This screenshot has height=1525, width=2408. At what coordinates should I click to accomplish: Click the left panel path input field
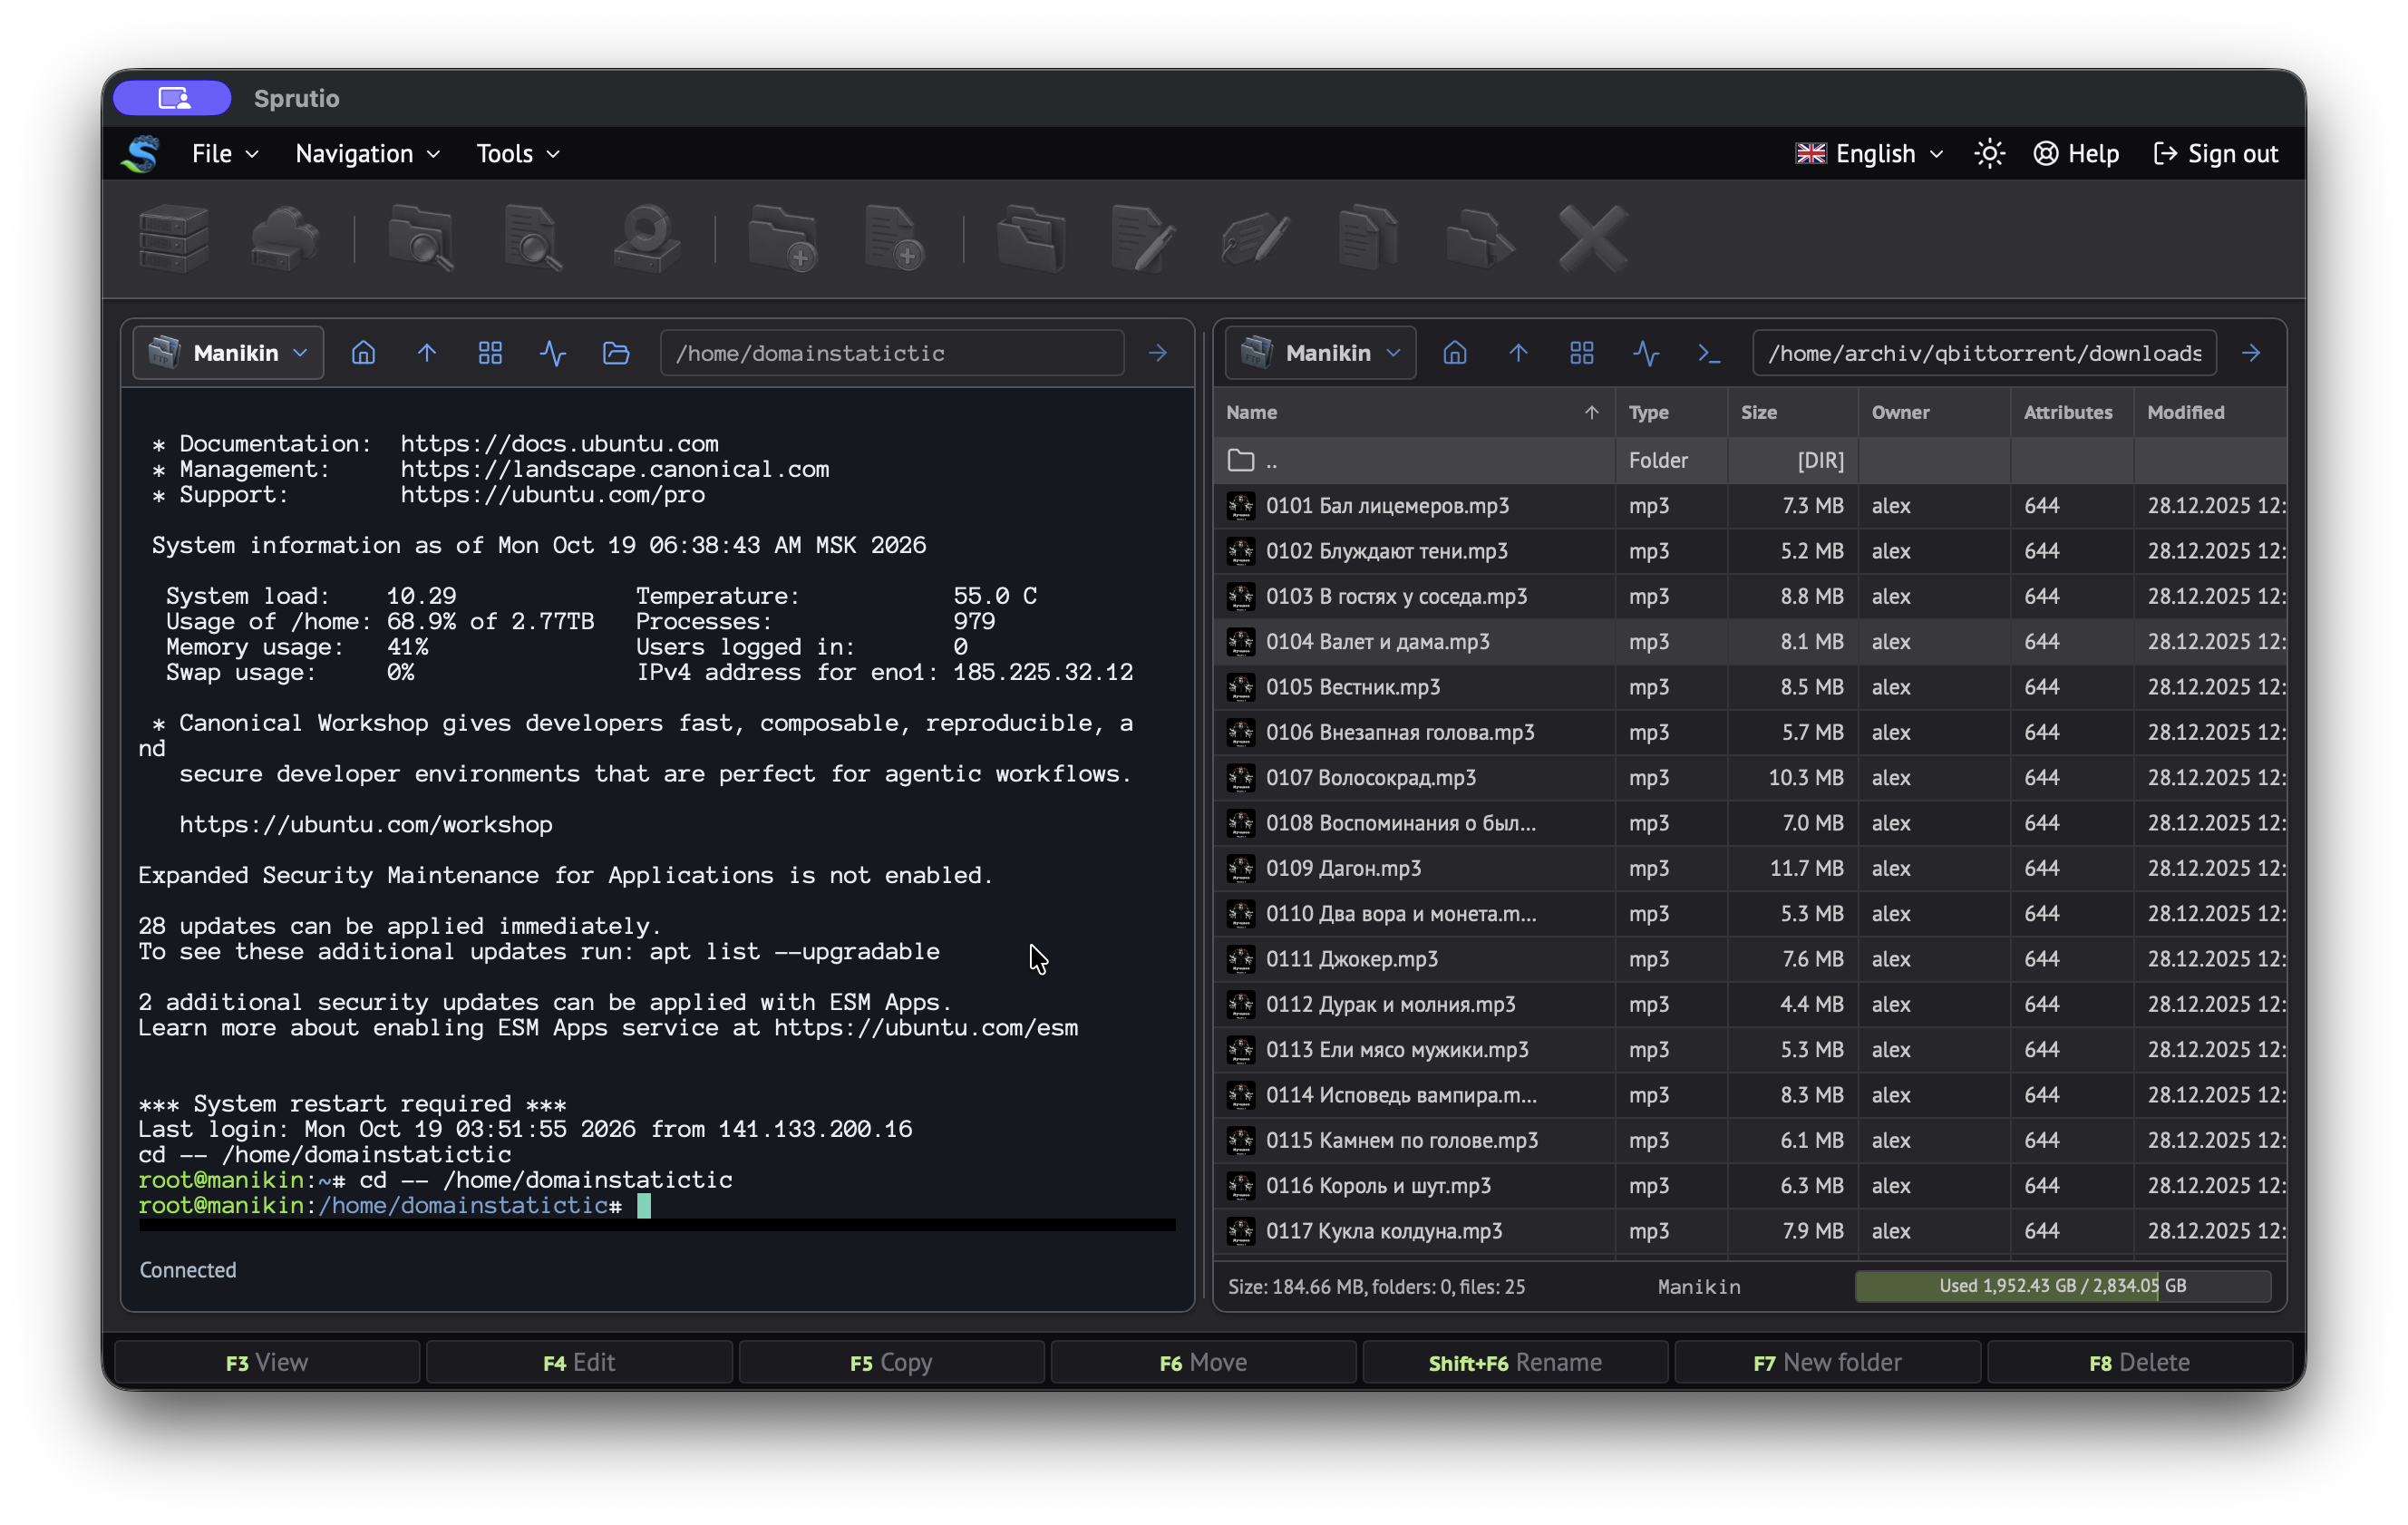coord(892,353)
